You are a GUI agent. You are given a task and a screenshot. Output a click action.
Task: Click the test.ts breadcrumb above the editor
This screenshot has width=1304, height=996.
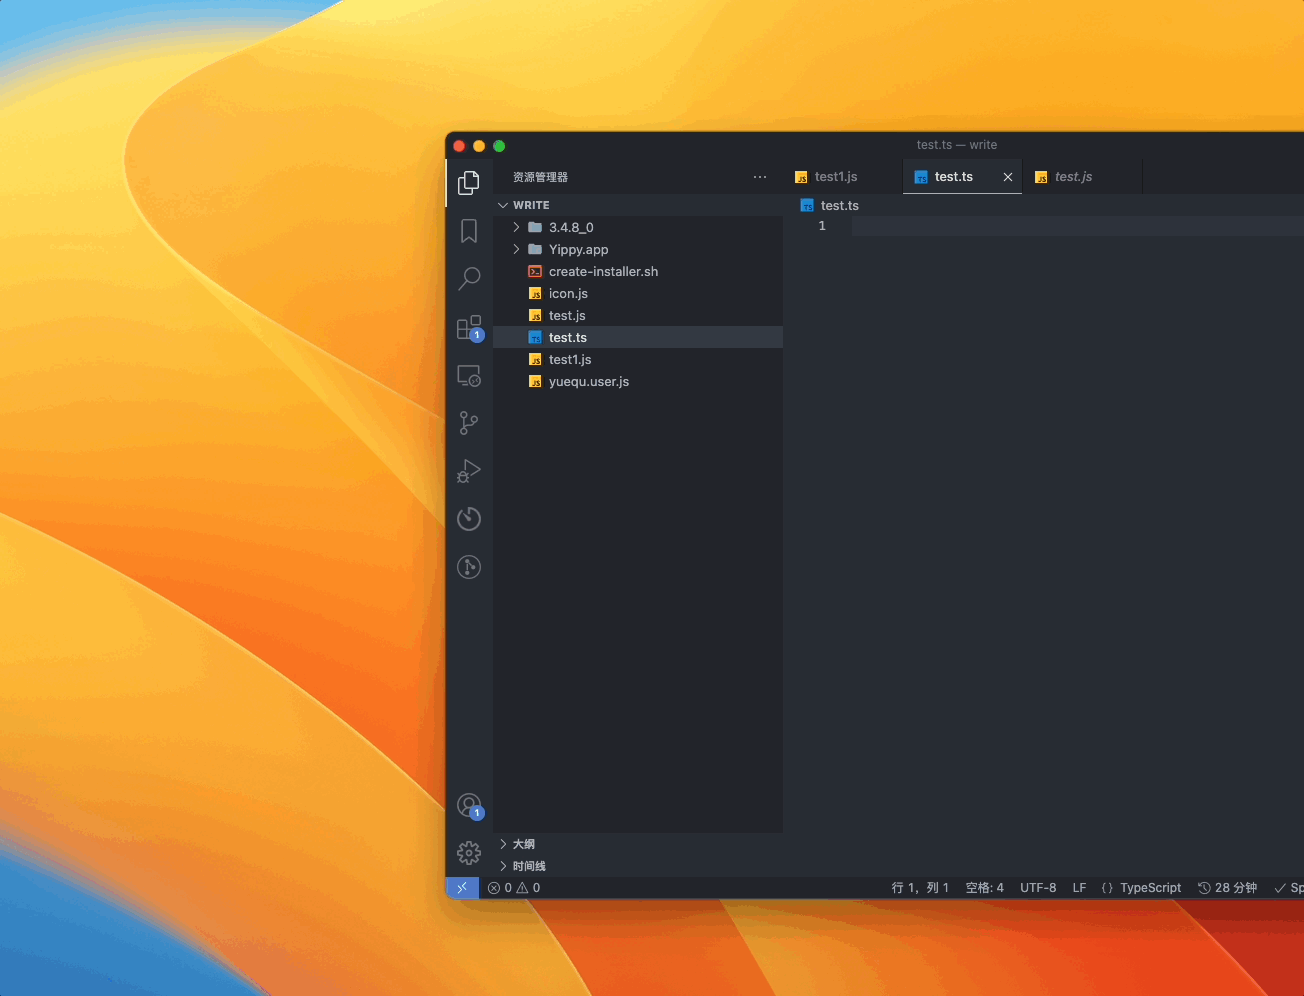click(x=830, y=205)
